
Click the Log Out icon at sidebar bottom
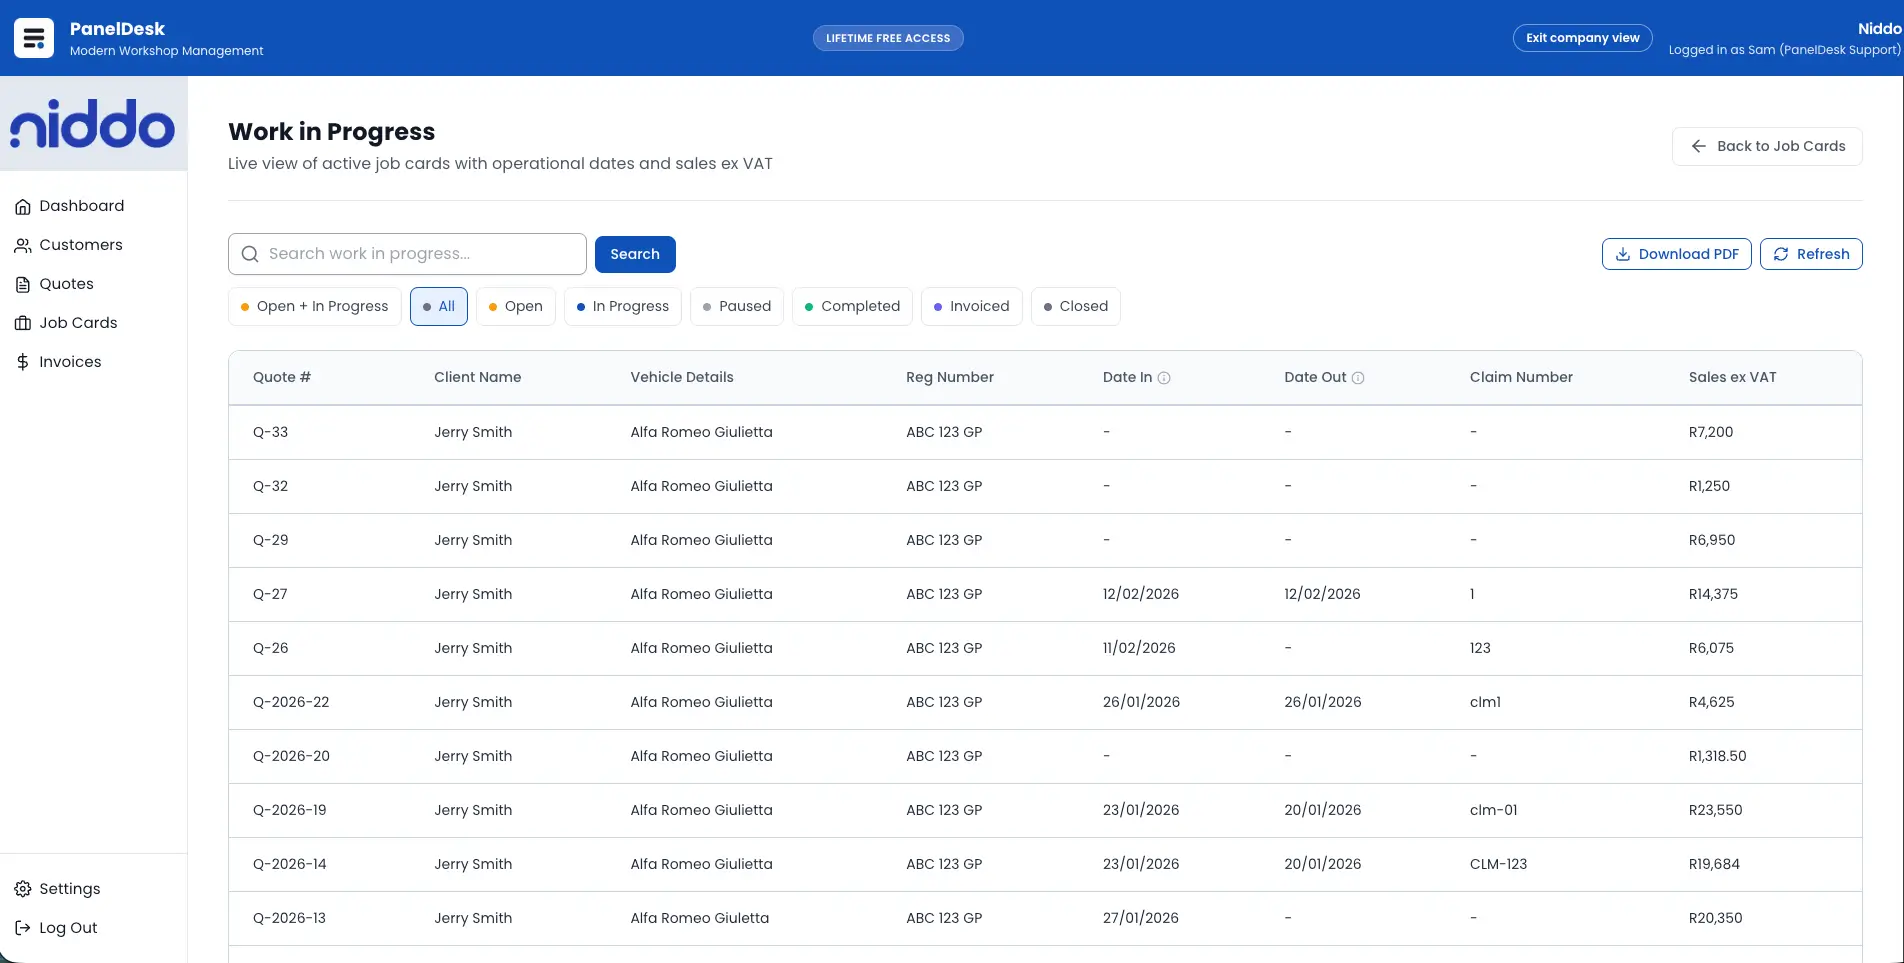pos(22,927)
